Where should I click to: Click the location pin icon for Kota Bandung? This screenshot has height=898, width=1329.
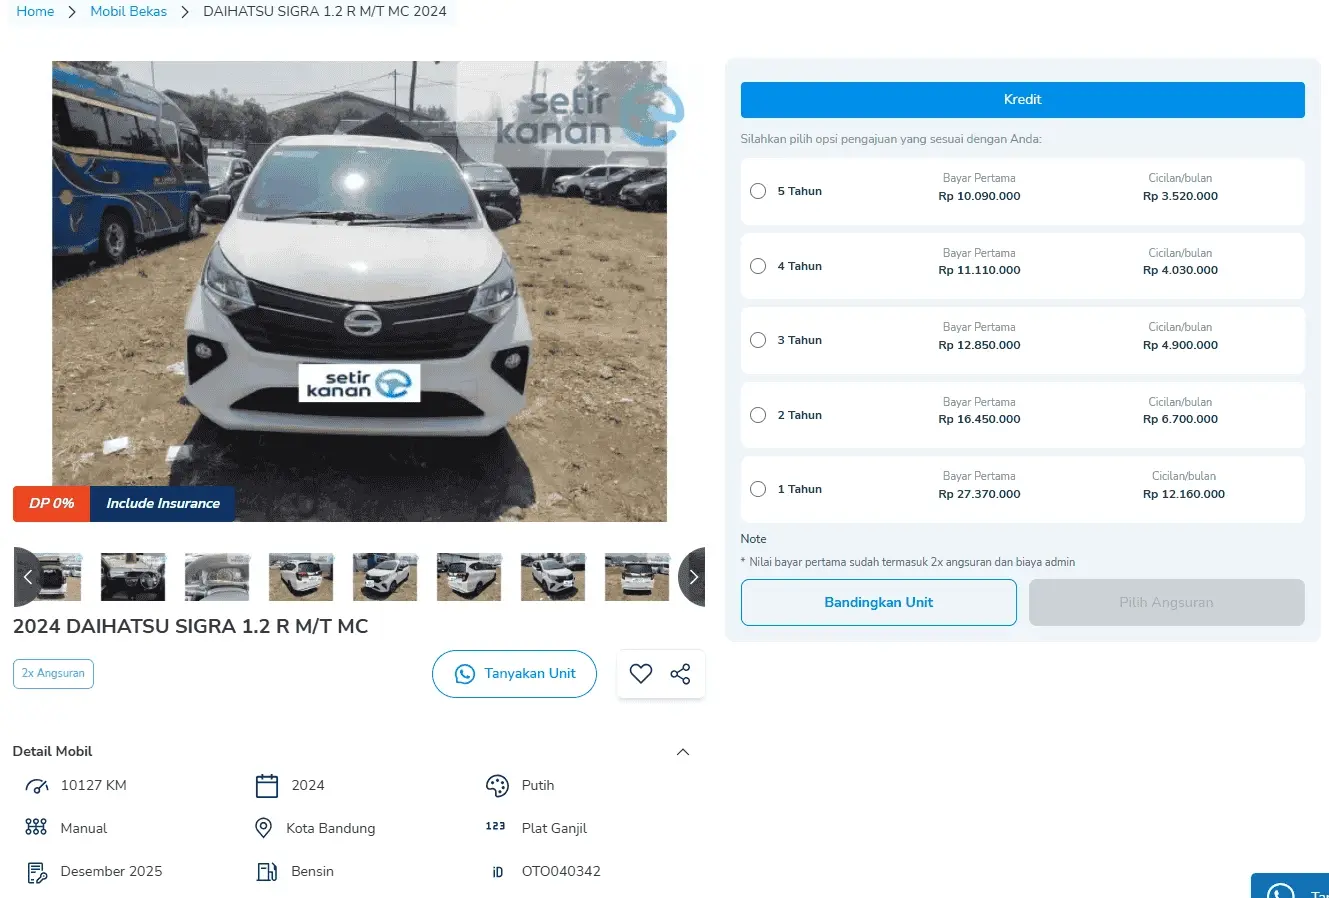[264, 828]
